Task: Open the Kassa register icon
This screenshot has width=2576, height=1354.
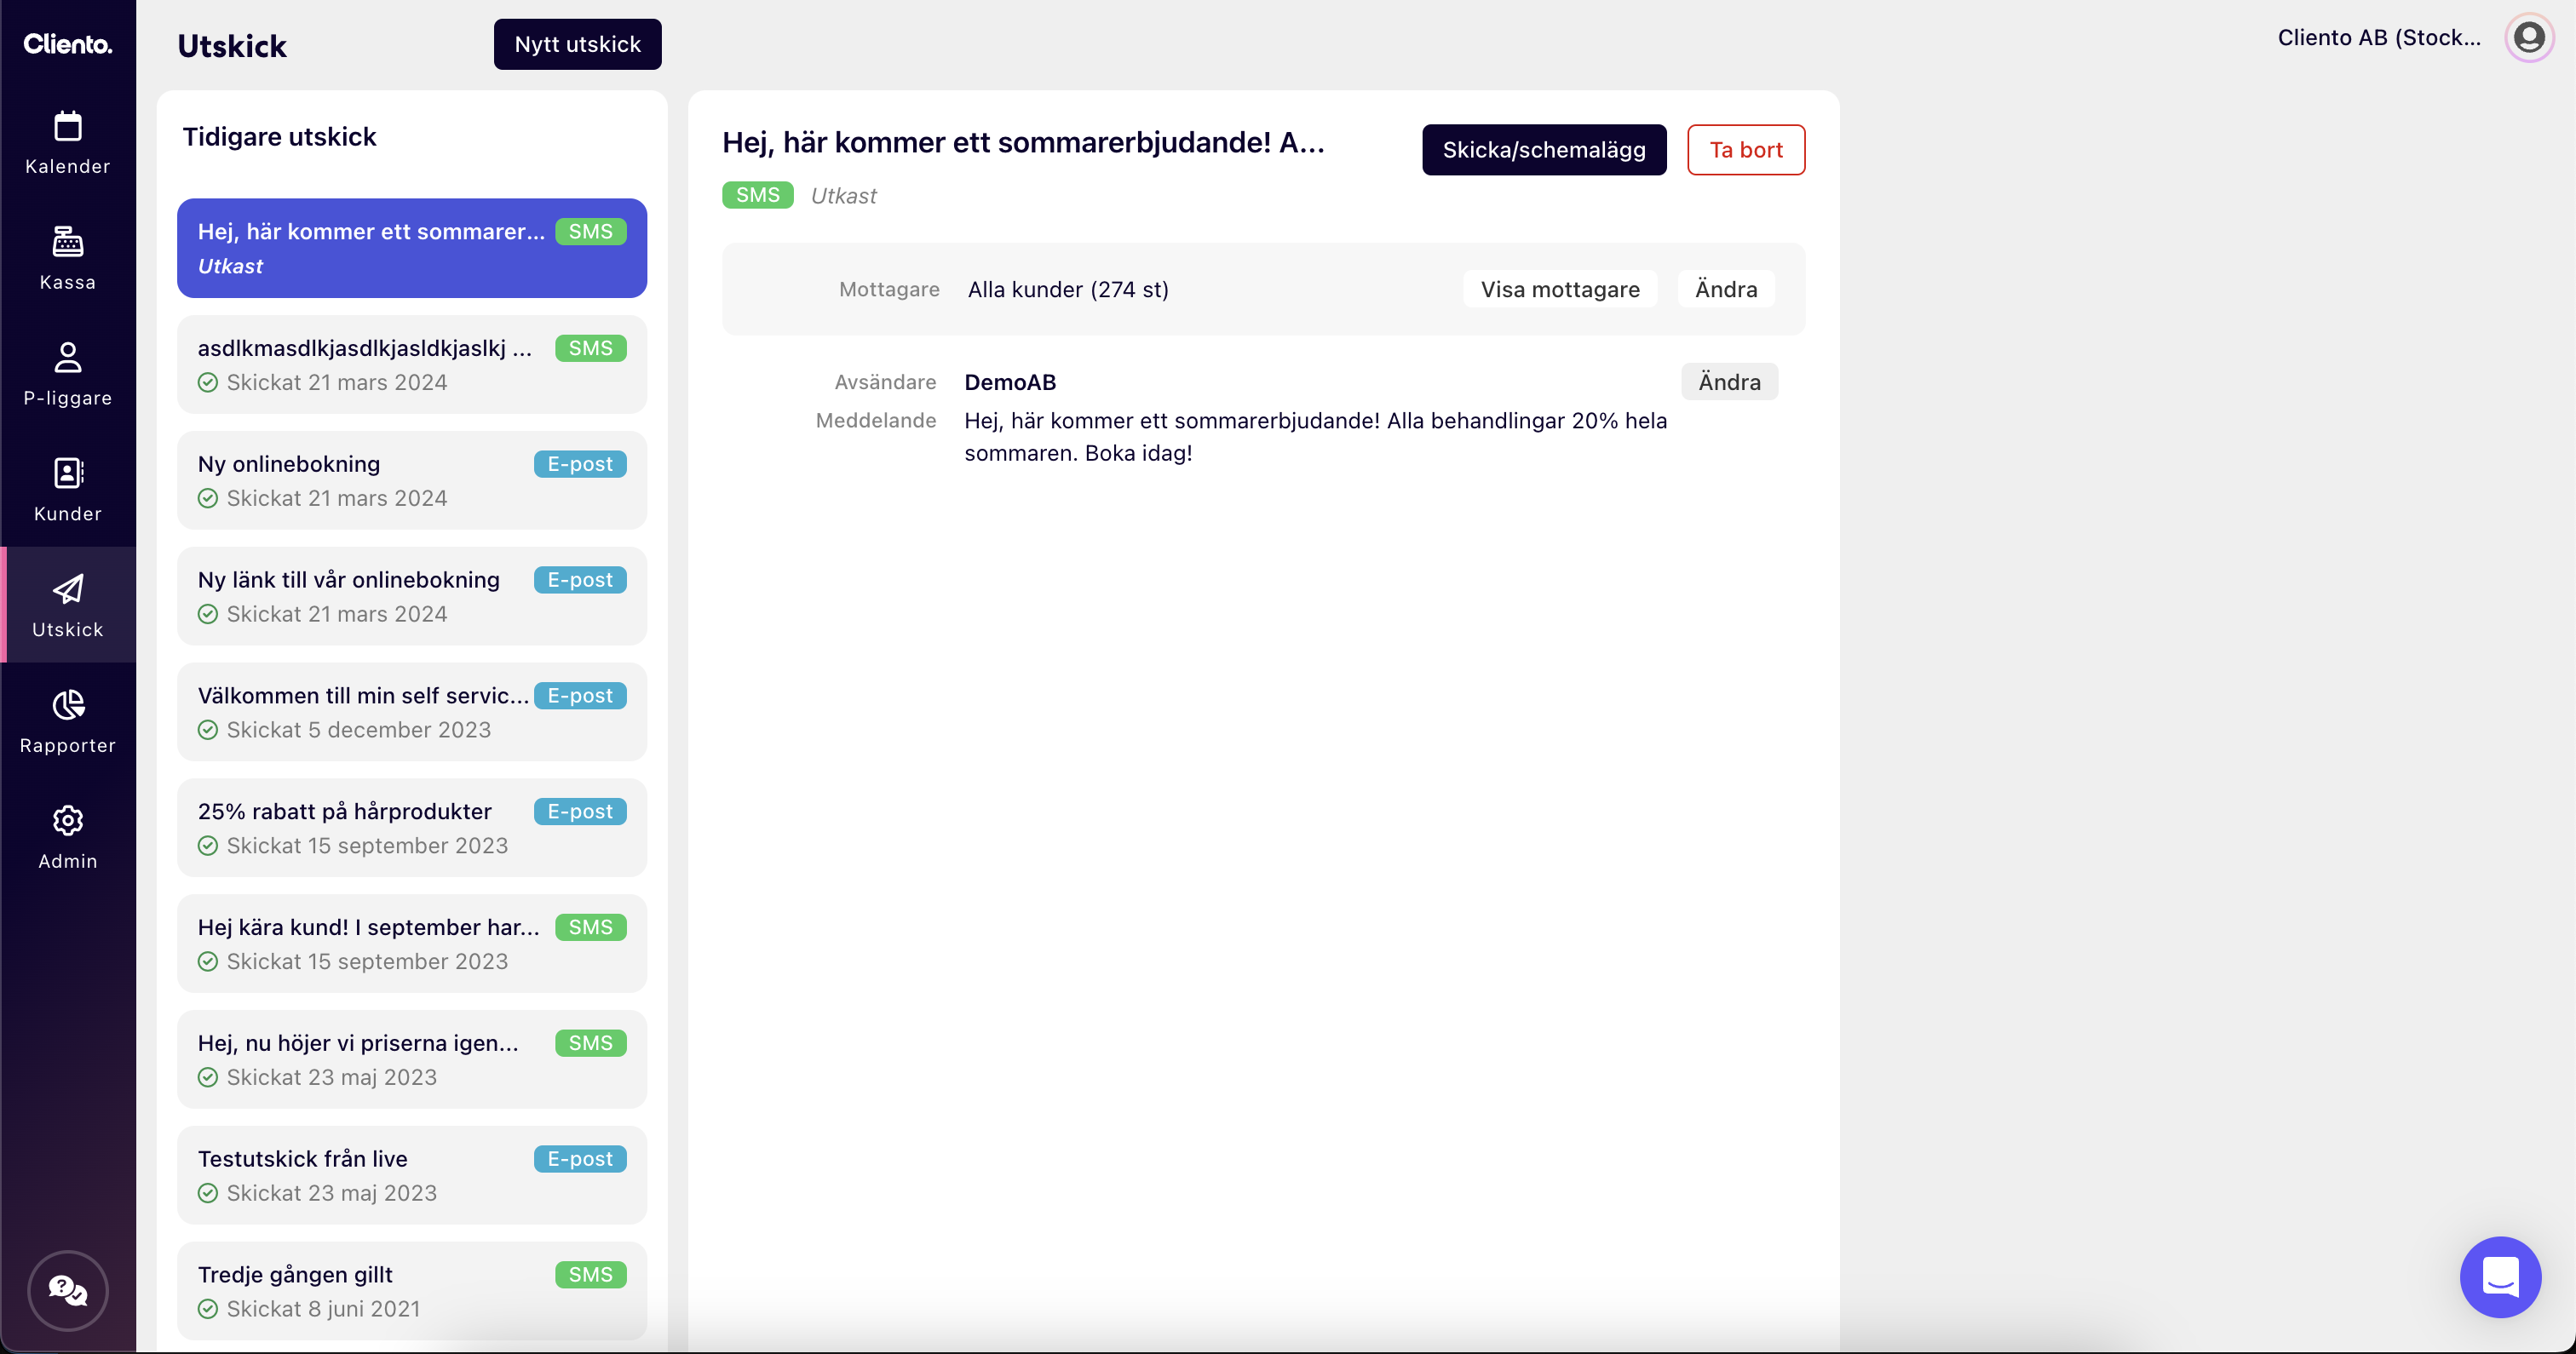Action: [x=68, y=241]
